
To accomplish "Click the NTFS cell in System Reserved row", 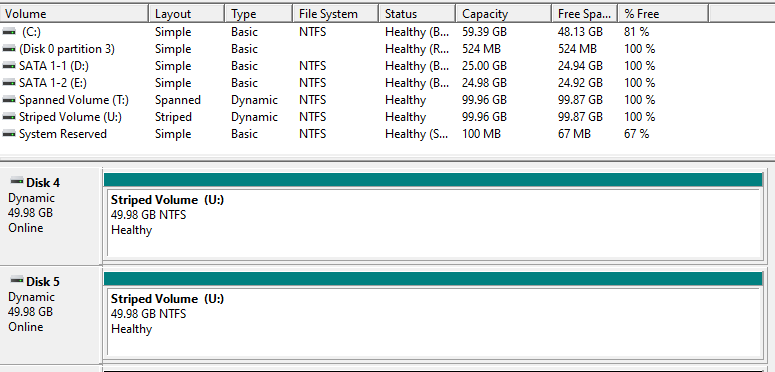I will coord(312,134).
